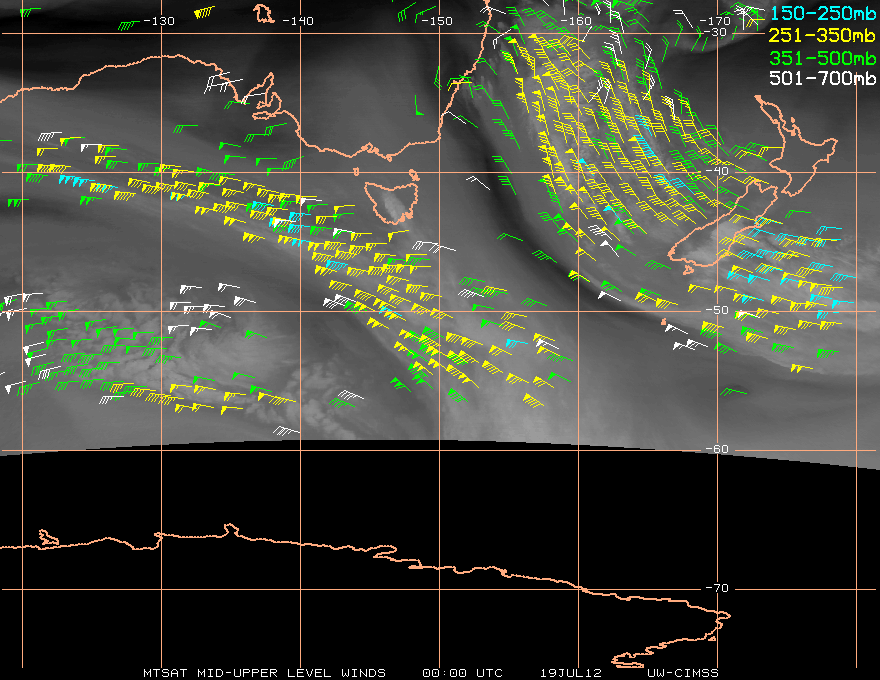Click the 00:00 UTC timestamp
880x680 pixels.
[462, 673]
